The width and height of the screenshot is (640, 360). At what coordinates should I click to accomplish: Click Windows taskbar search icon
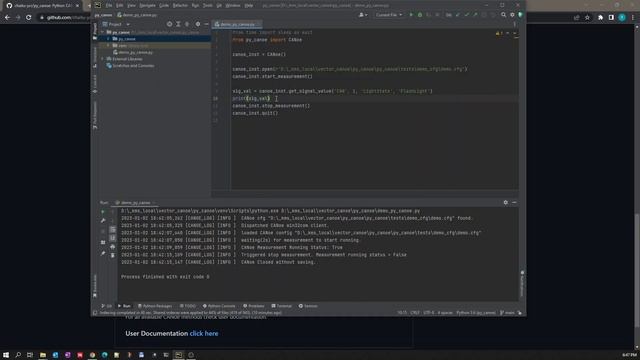click(18, 355)
